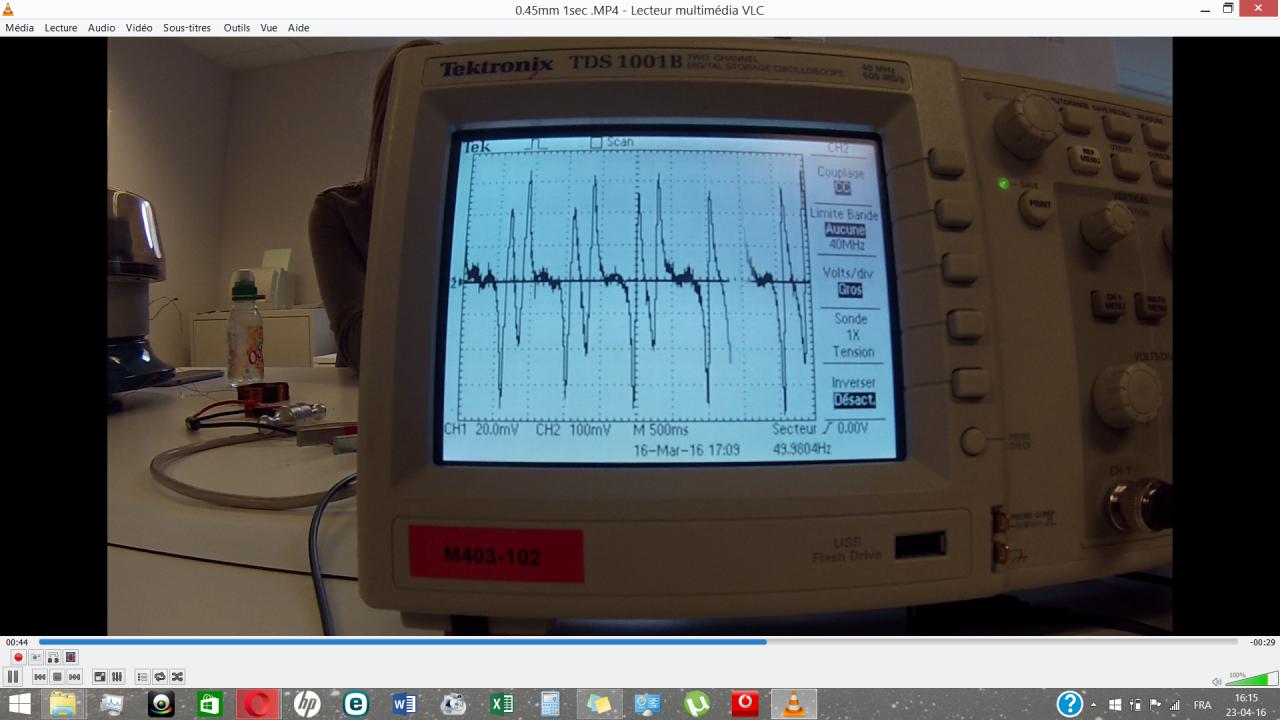Show extended settings and effects
Viewport: 1280px width, 720px height.
(x=117, y=677)
